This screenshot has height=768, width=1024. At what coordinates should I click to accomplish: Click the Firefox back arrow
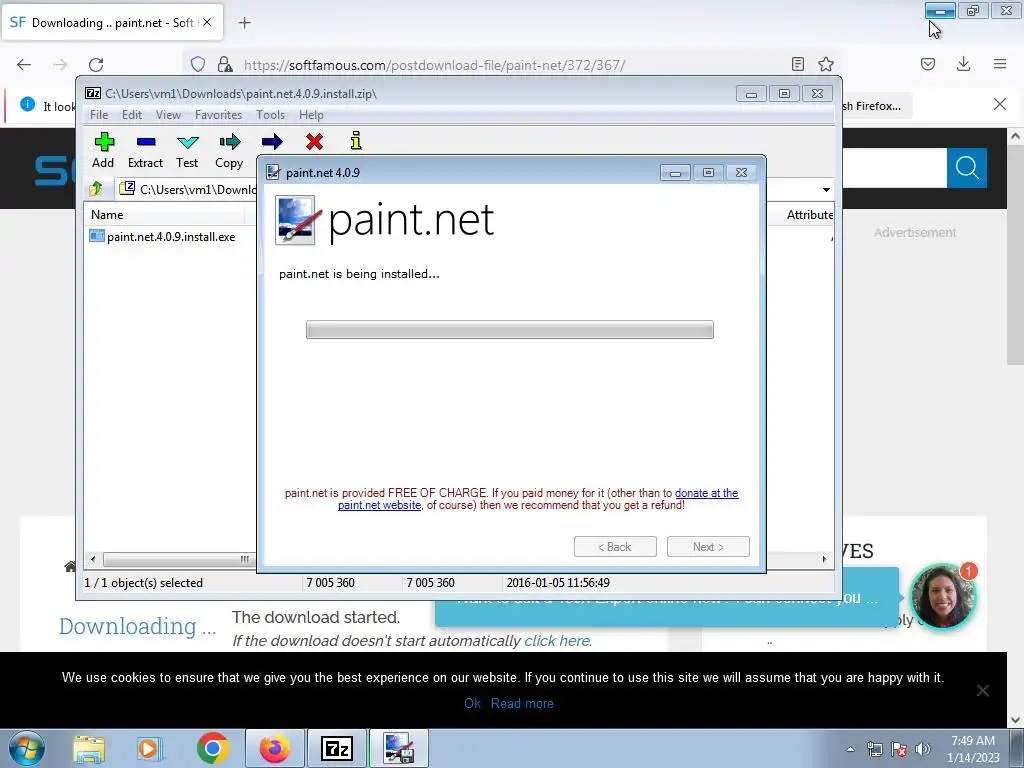(24, 64)
